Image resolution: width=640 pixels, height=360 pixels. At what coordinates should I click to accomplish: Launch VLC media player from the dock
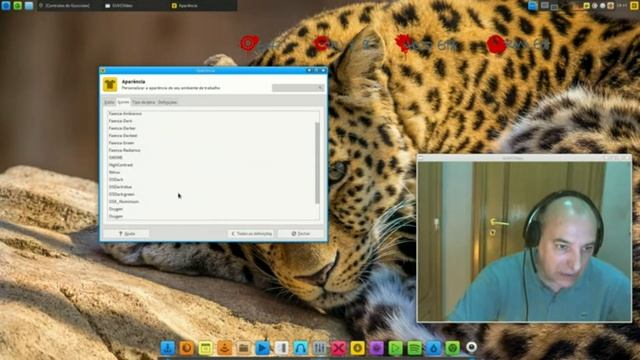click(x=224, y=348)
